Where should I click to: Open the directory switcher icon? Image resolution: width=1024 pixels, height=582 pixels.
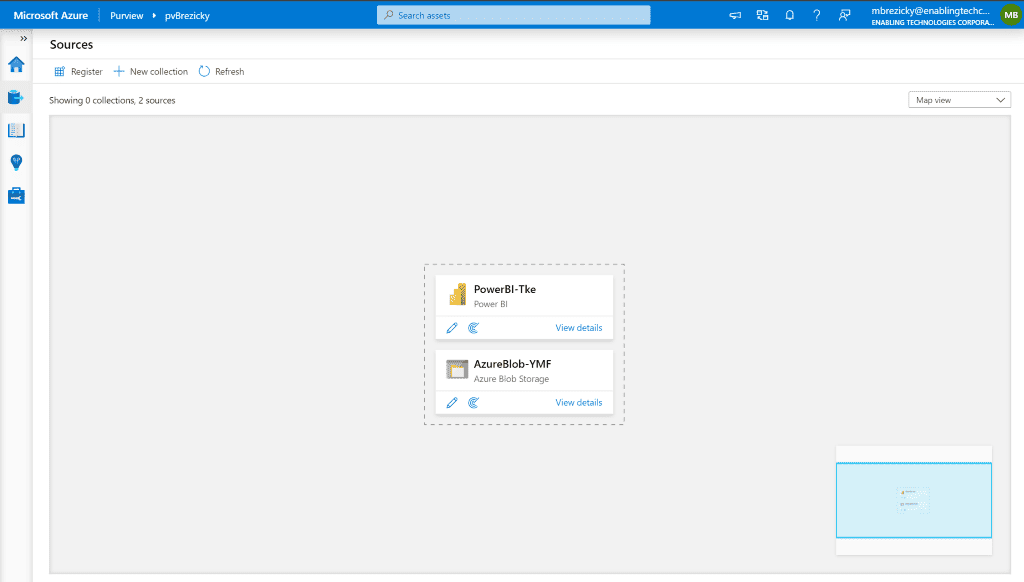click(x=762, y=15)
